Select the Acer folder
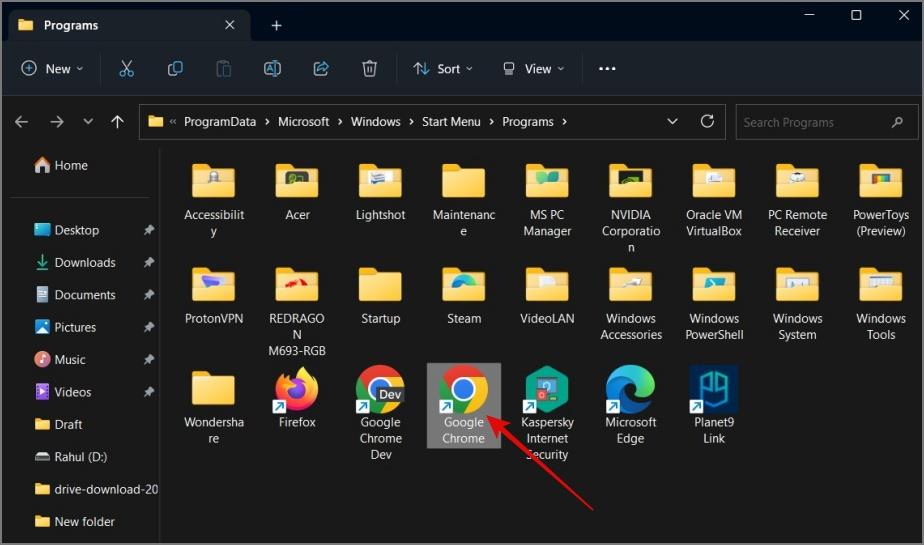Viewport: 924px width, 545px height. (297, 193)
